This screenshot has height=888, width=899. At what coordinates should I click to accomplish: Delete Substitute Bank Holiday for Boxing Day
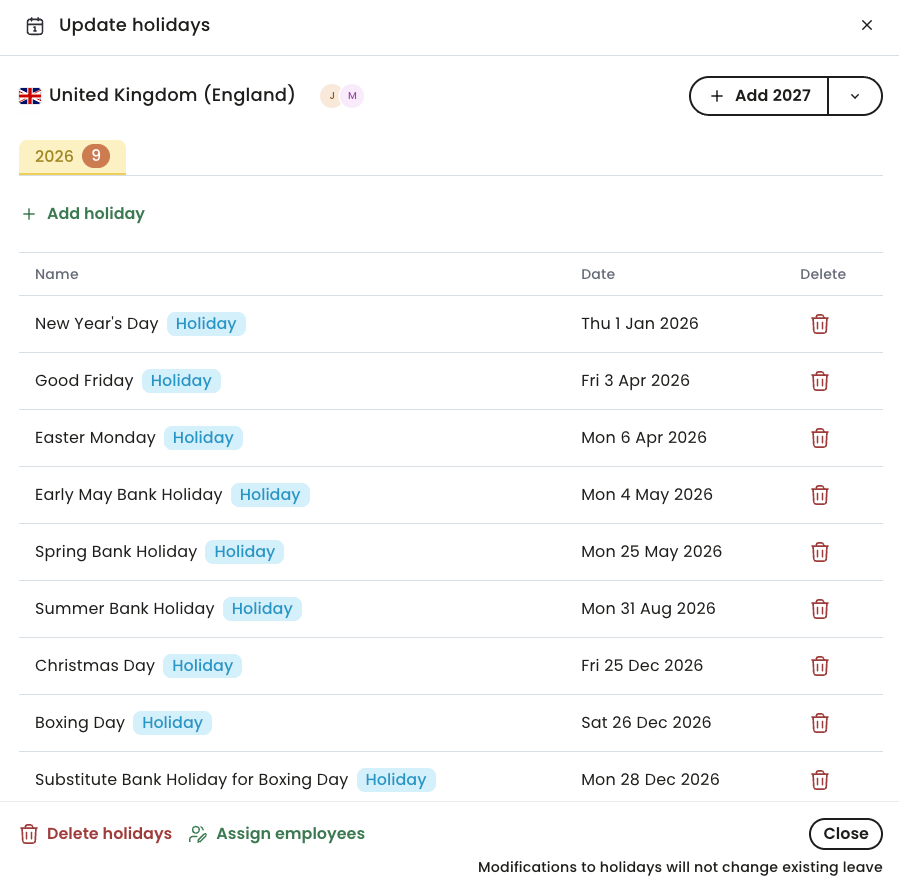[x=820, y=780]
